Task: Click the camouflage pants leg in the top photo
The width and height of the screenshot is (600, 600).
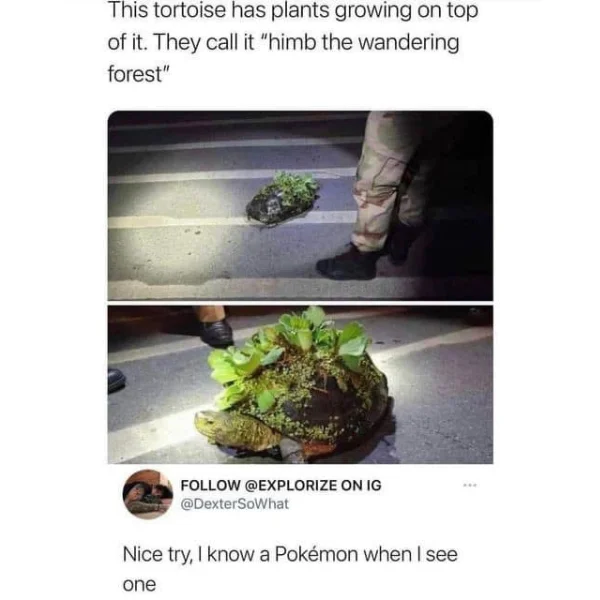Action: (x=385, y=180)
